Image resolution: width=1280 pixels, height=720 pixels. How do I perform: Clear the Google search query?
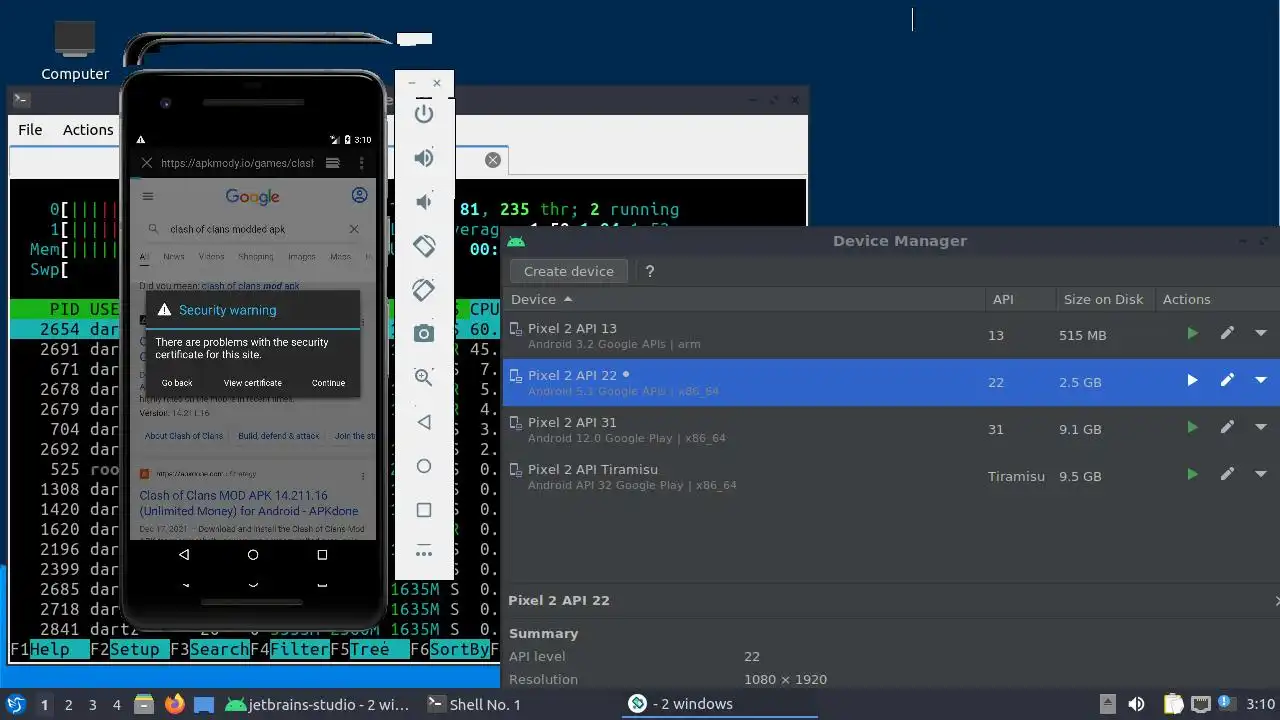point(353,229)
